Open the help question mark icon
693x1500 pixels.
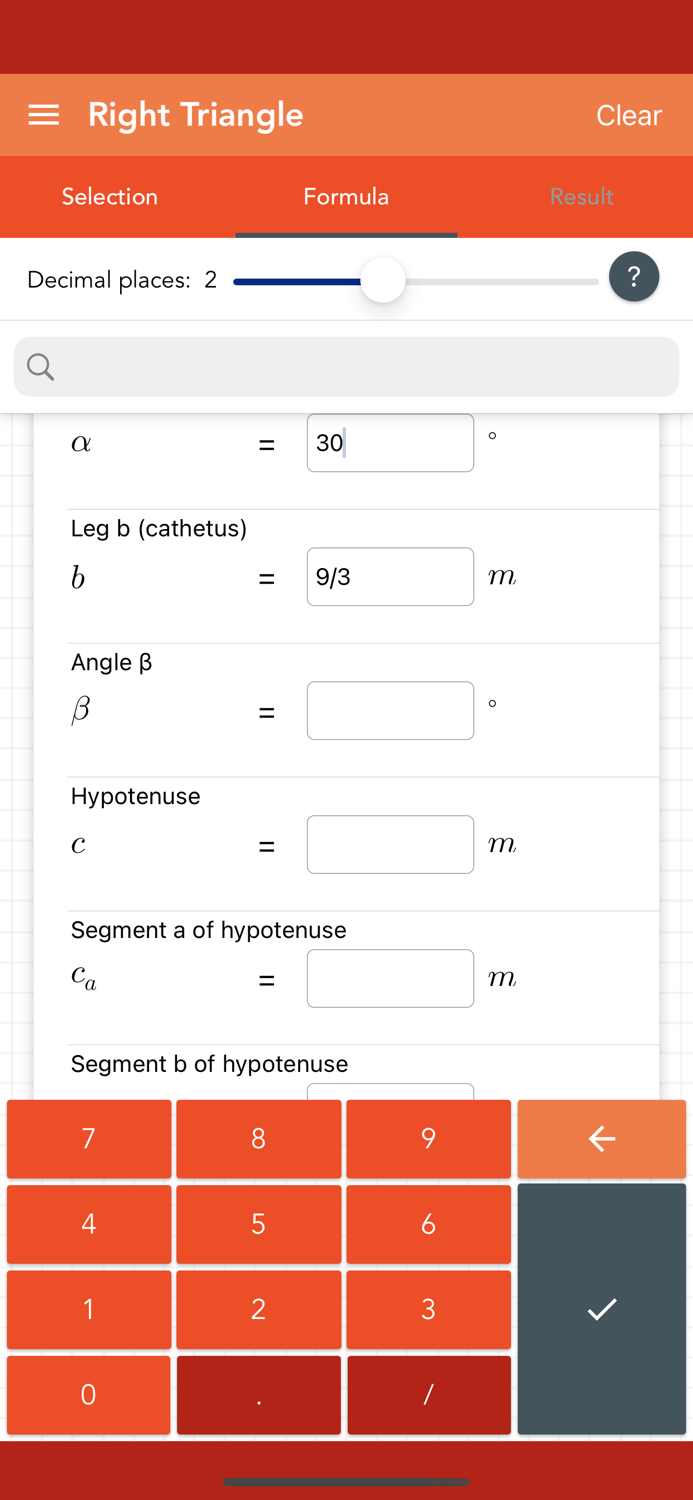(634, 276)
